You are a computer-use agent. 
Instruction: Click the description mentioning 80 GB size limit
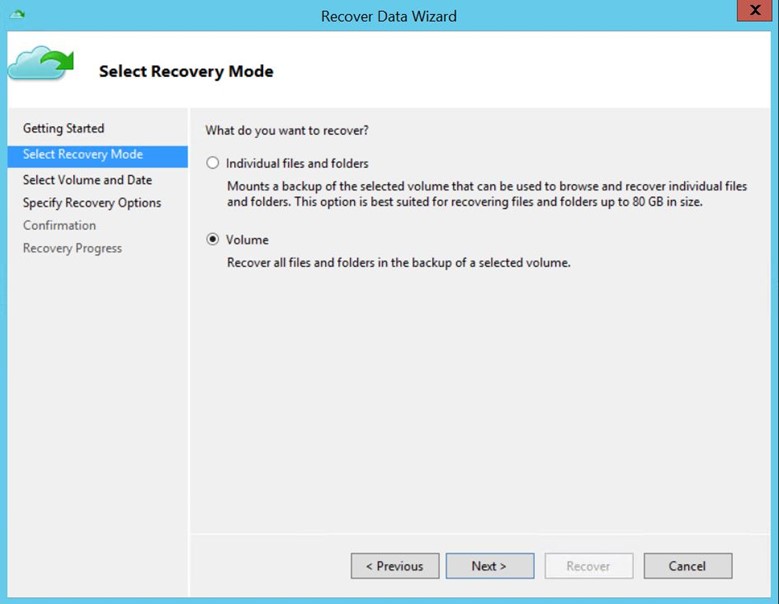(x=486, y=194)
